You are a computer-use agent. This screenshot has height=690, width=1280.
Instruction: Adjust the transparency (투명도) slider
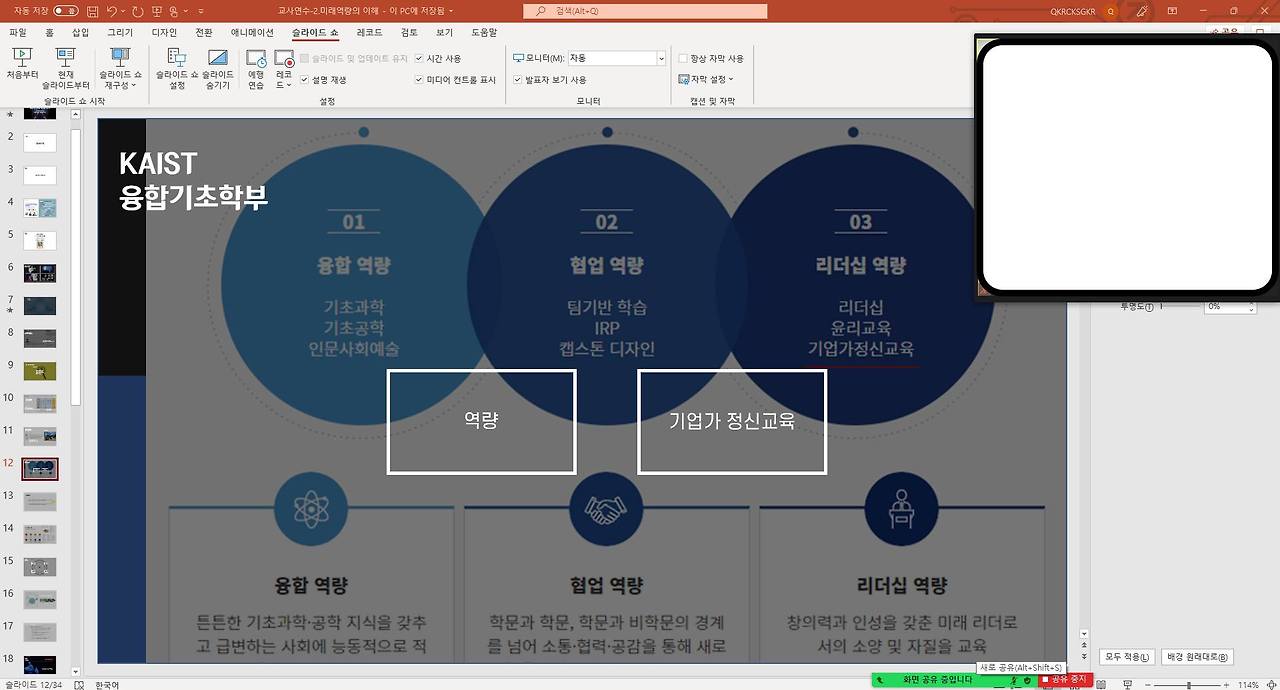[x=1180, y=307]
